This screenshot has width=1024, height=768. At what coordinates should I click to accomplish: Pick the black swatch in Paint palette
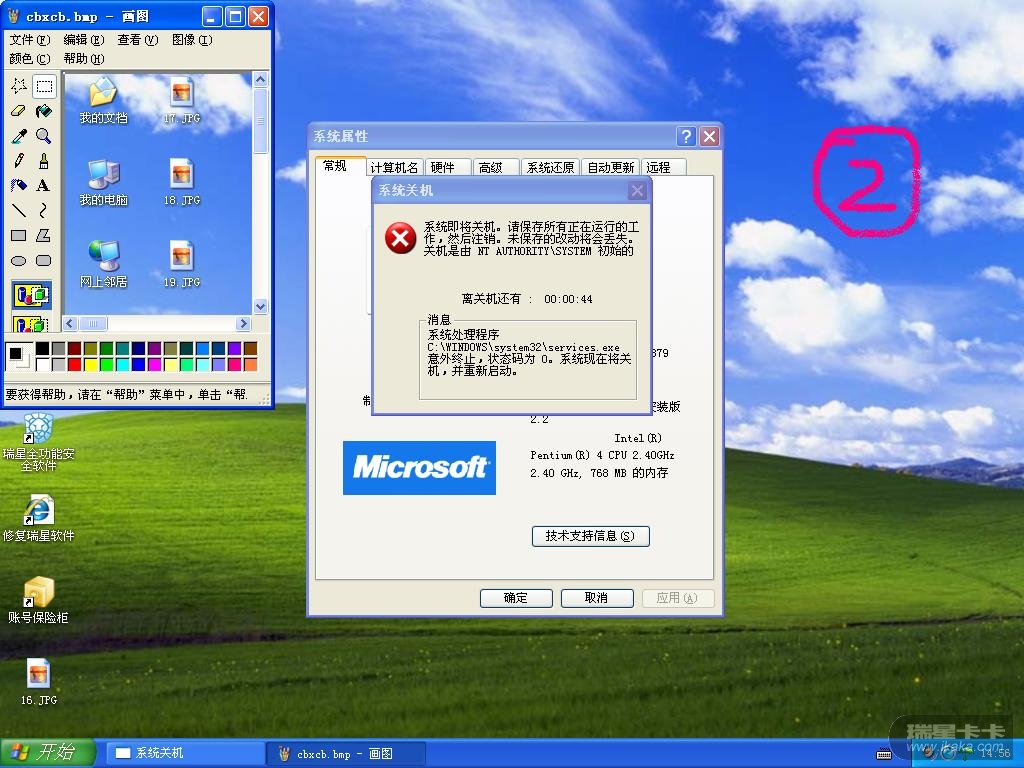[42, 349]
